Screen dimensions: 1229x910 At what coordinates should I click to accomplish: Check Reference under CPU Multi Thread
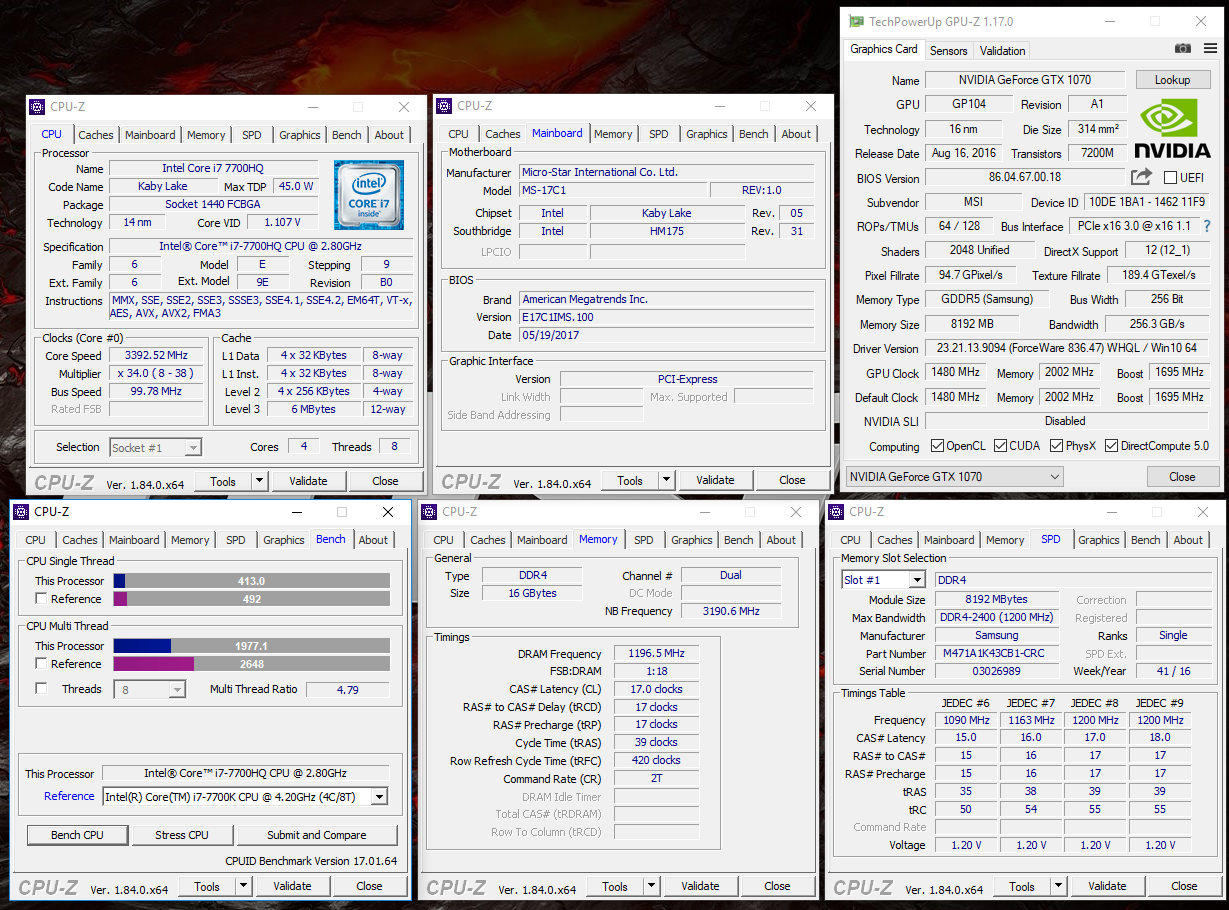tap(41, 664)
